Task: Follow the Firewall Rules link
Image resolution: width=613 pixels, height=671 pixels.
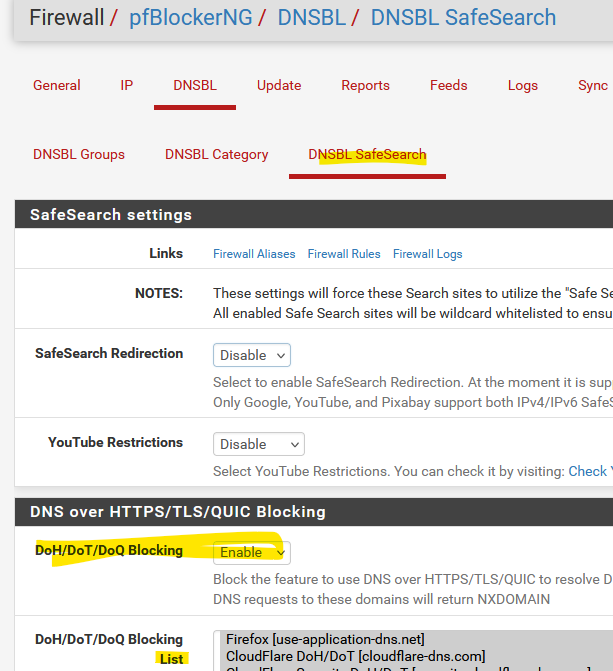Action: tap(344, 254)
